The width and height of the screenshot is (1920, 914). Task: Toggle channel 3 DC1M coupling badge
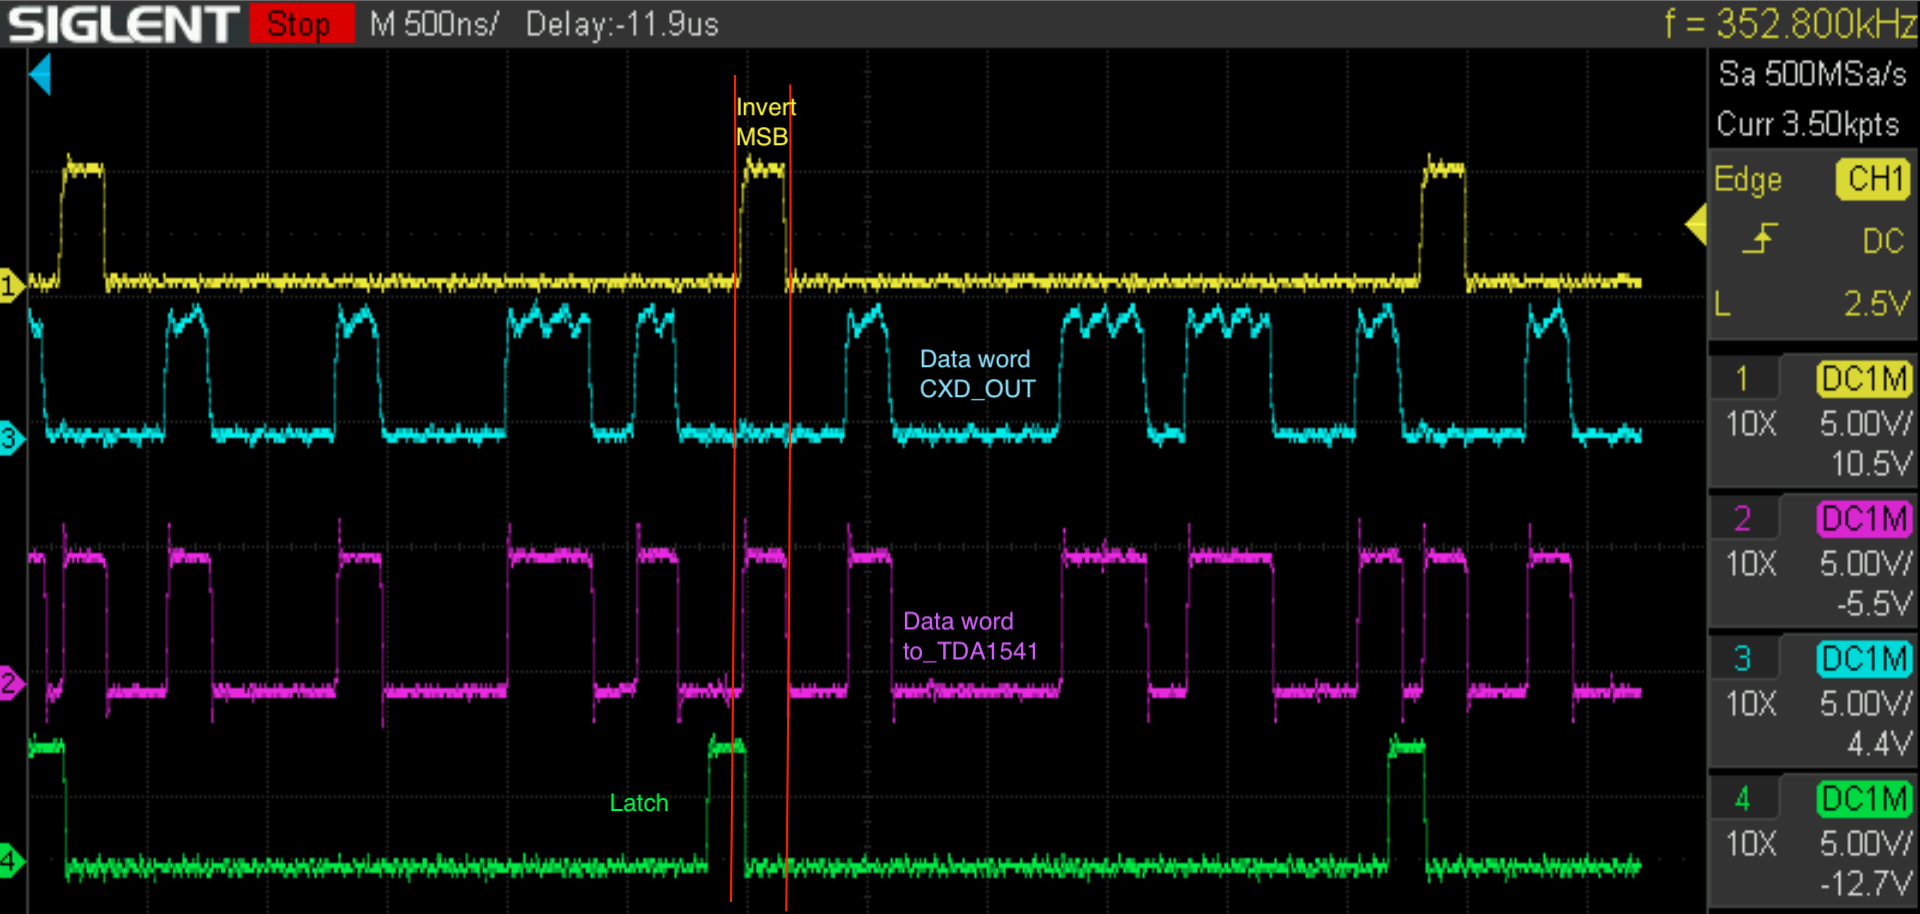(1864, 659)
